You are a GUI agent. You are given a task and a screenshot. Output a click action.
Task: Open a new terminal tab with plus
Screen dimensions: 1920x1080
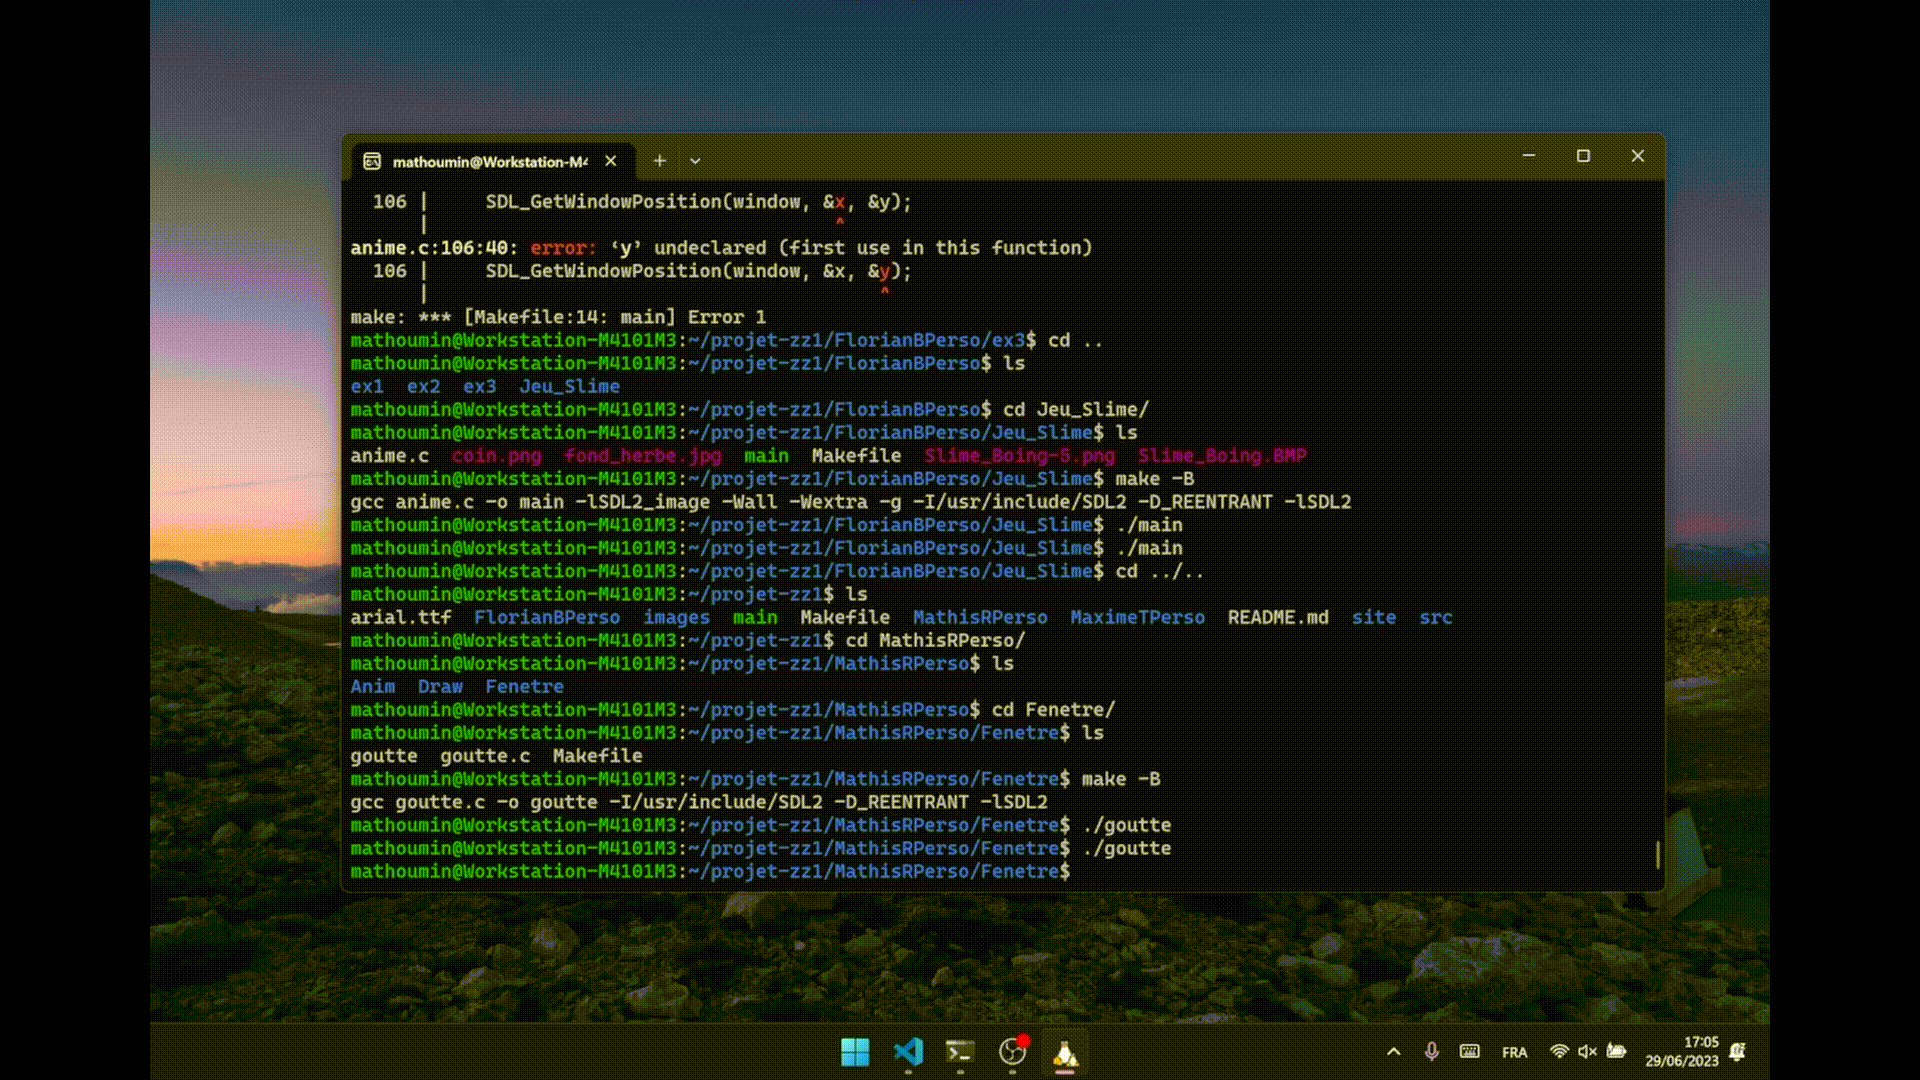(659, 161)
